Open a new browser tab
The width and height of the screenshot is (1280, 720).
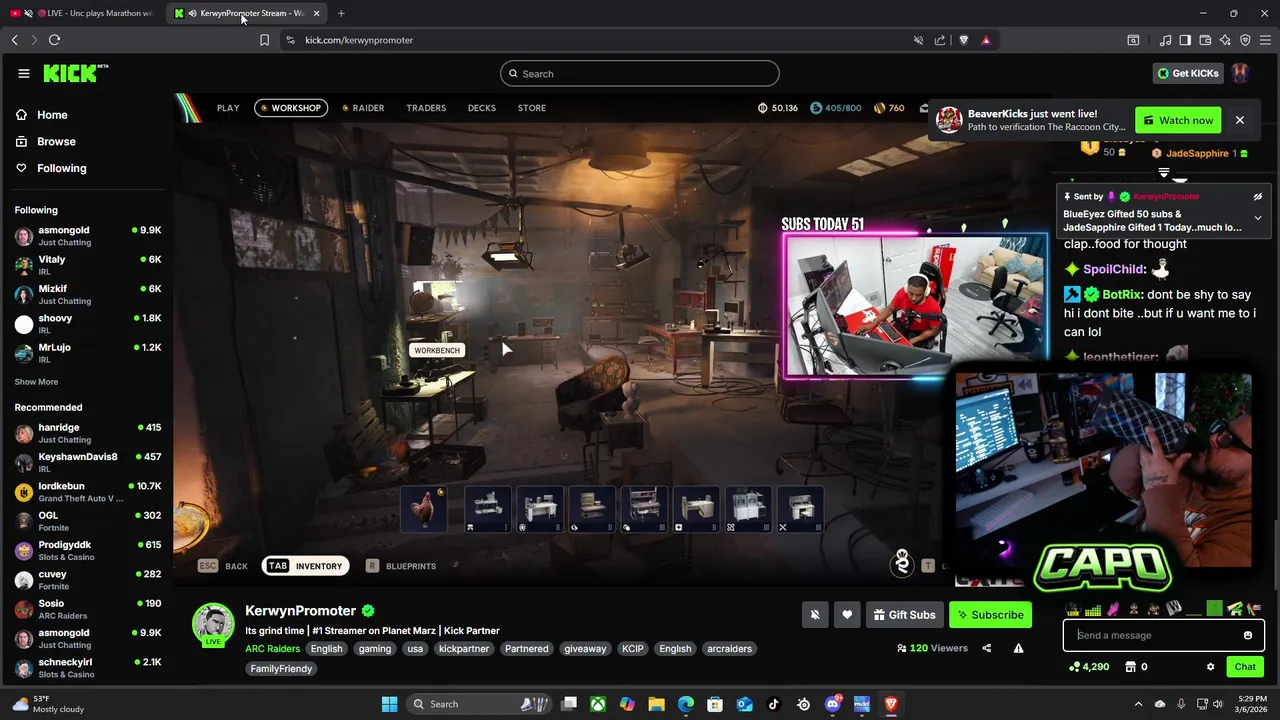coord(341,13)
